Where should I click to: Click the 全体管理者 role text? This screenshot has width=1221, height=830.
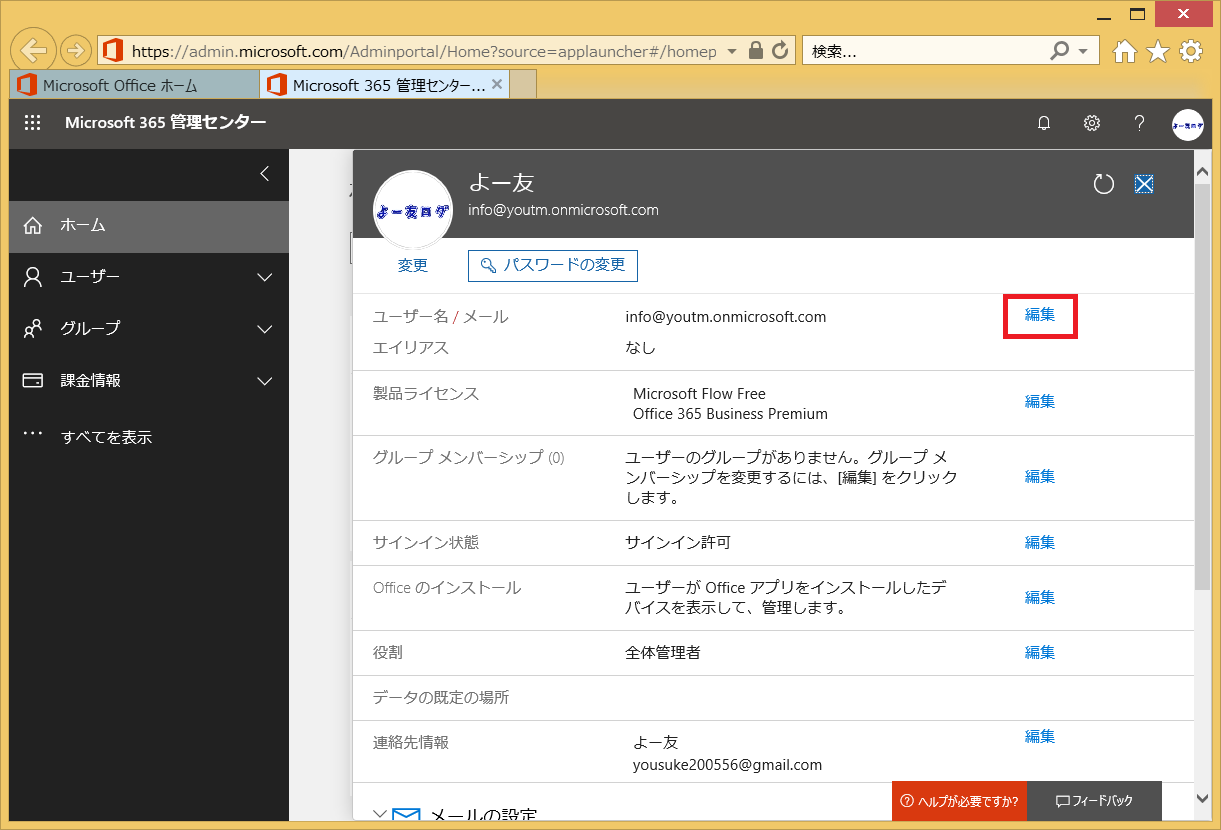pos(663,653)
